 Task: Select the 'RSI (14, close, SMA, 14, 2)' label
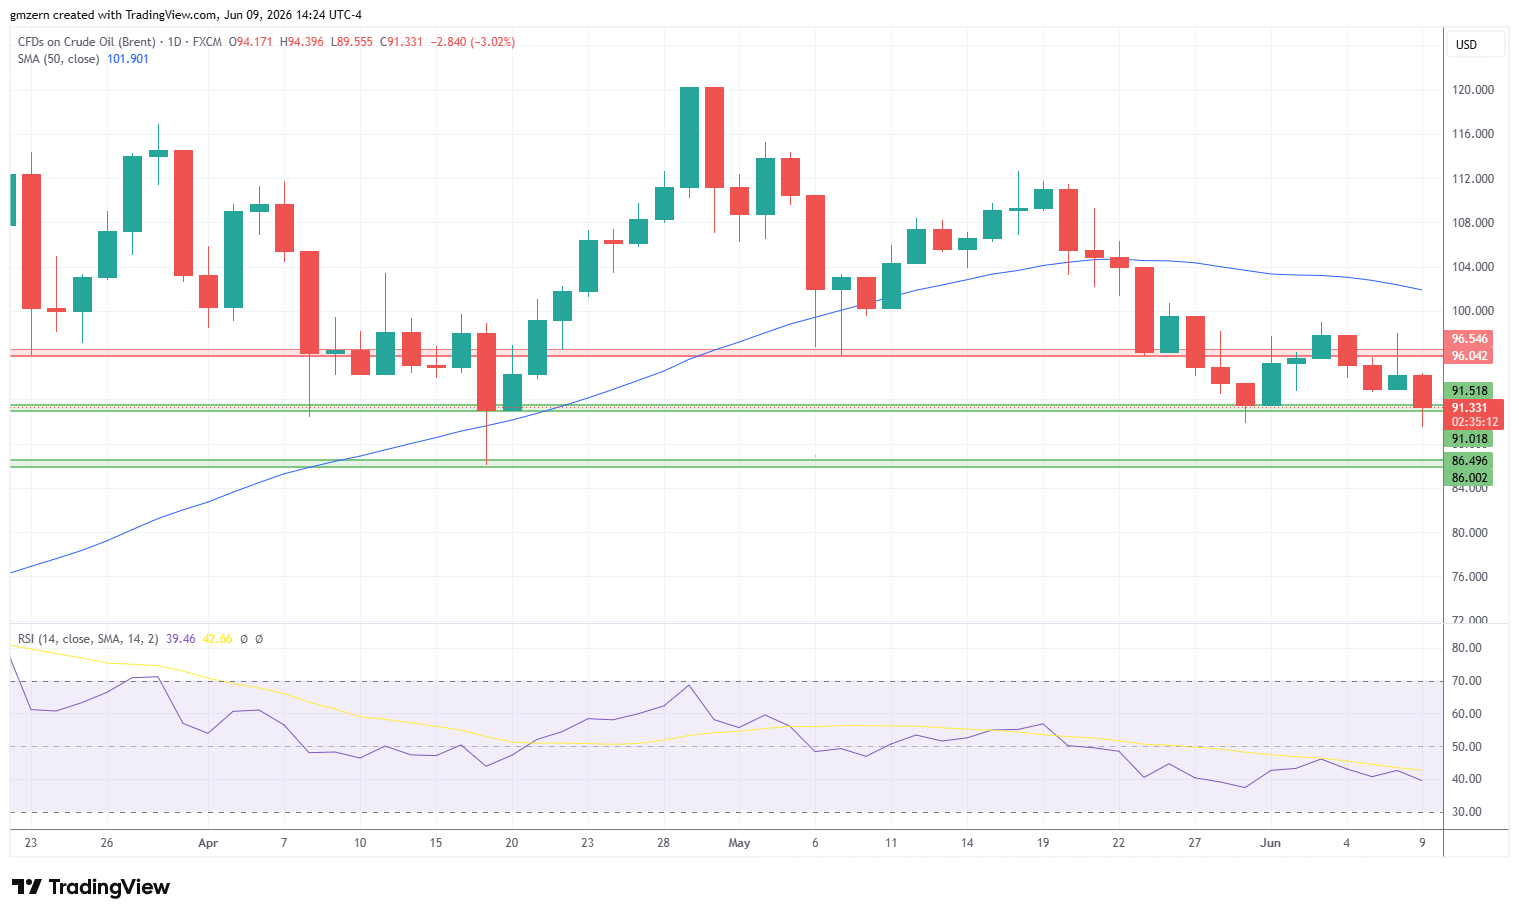pos(88,639)
